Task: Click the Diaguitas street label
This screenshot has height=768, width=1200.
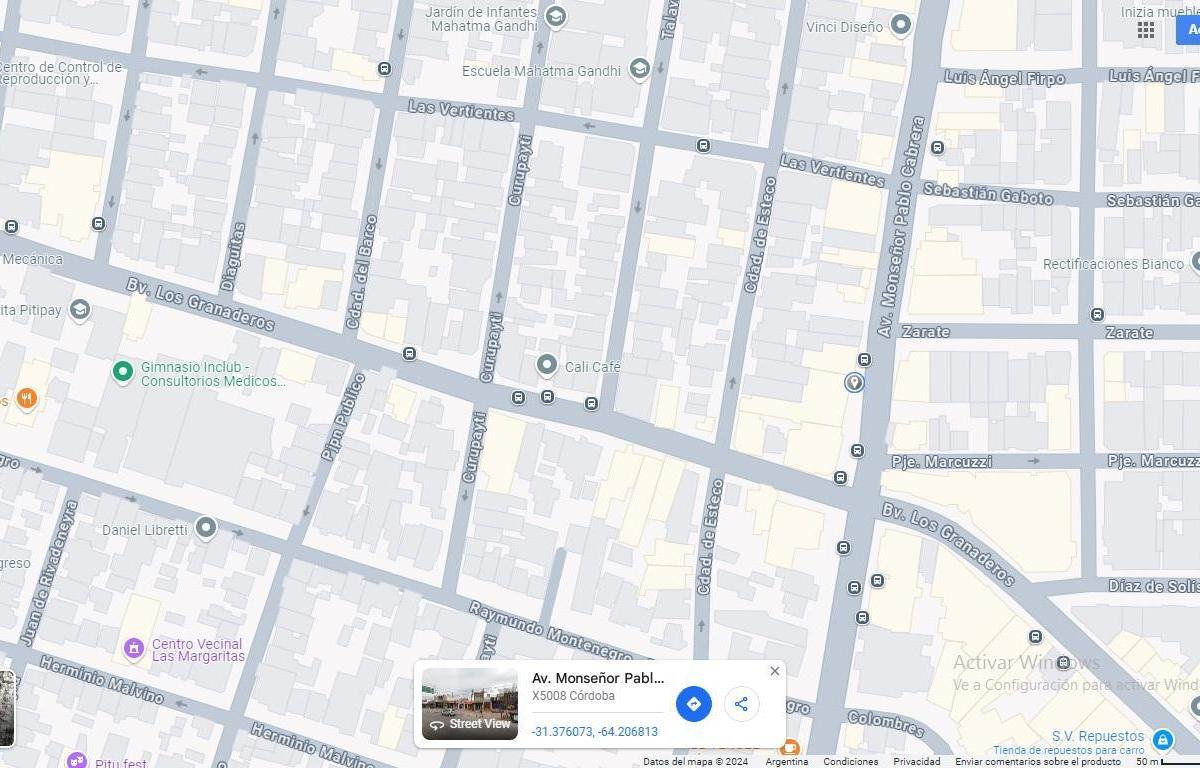Action: (233, 257)
